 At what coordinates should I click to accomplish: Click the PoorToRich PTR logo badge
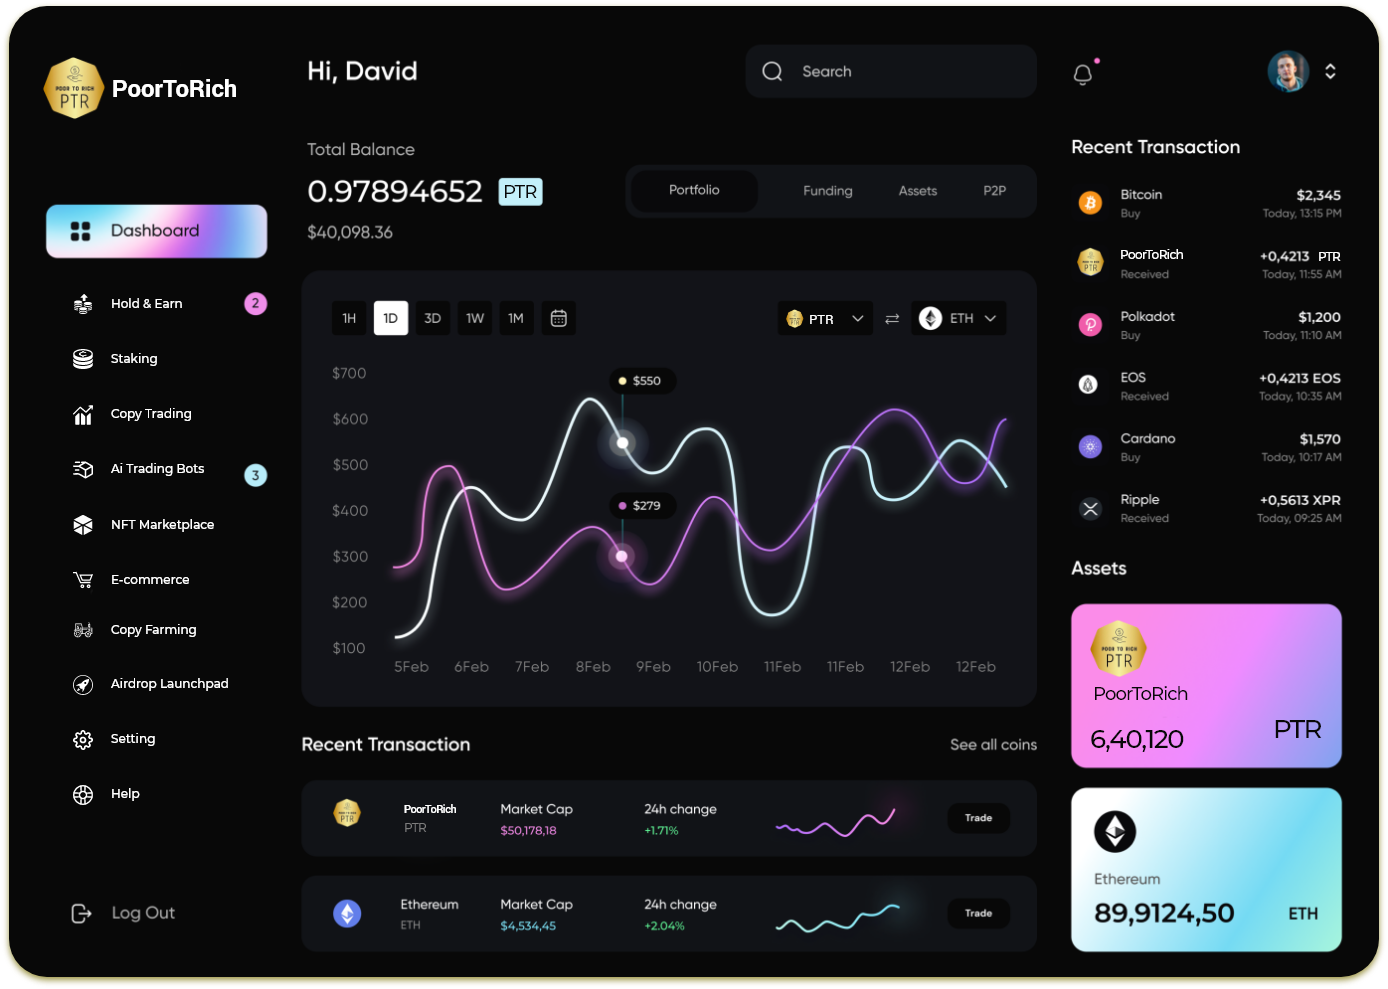(x=74, y=88)
